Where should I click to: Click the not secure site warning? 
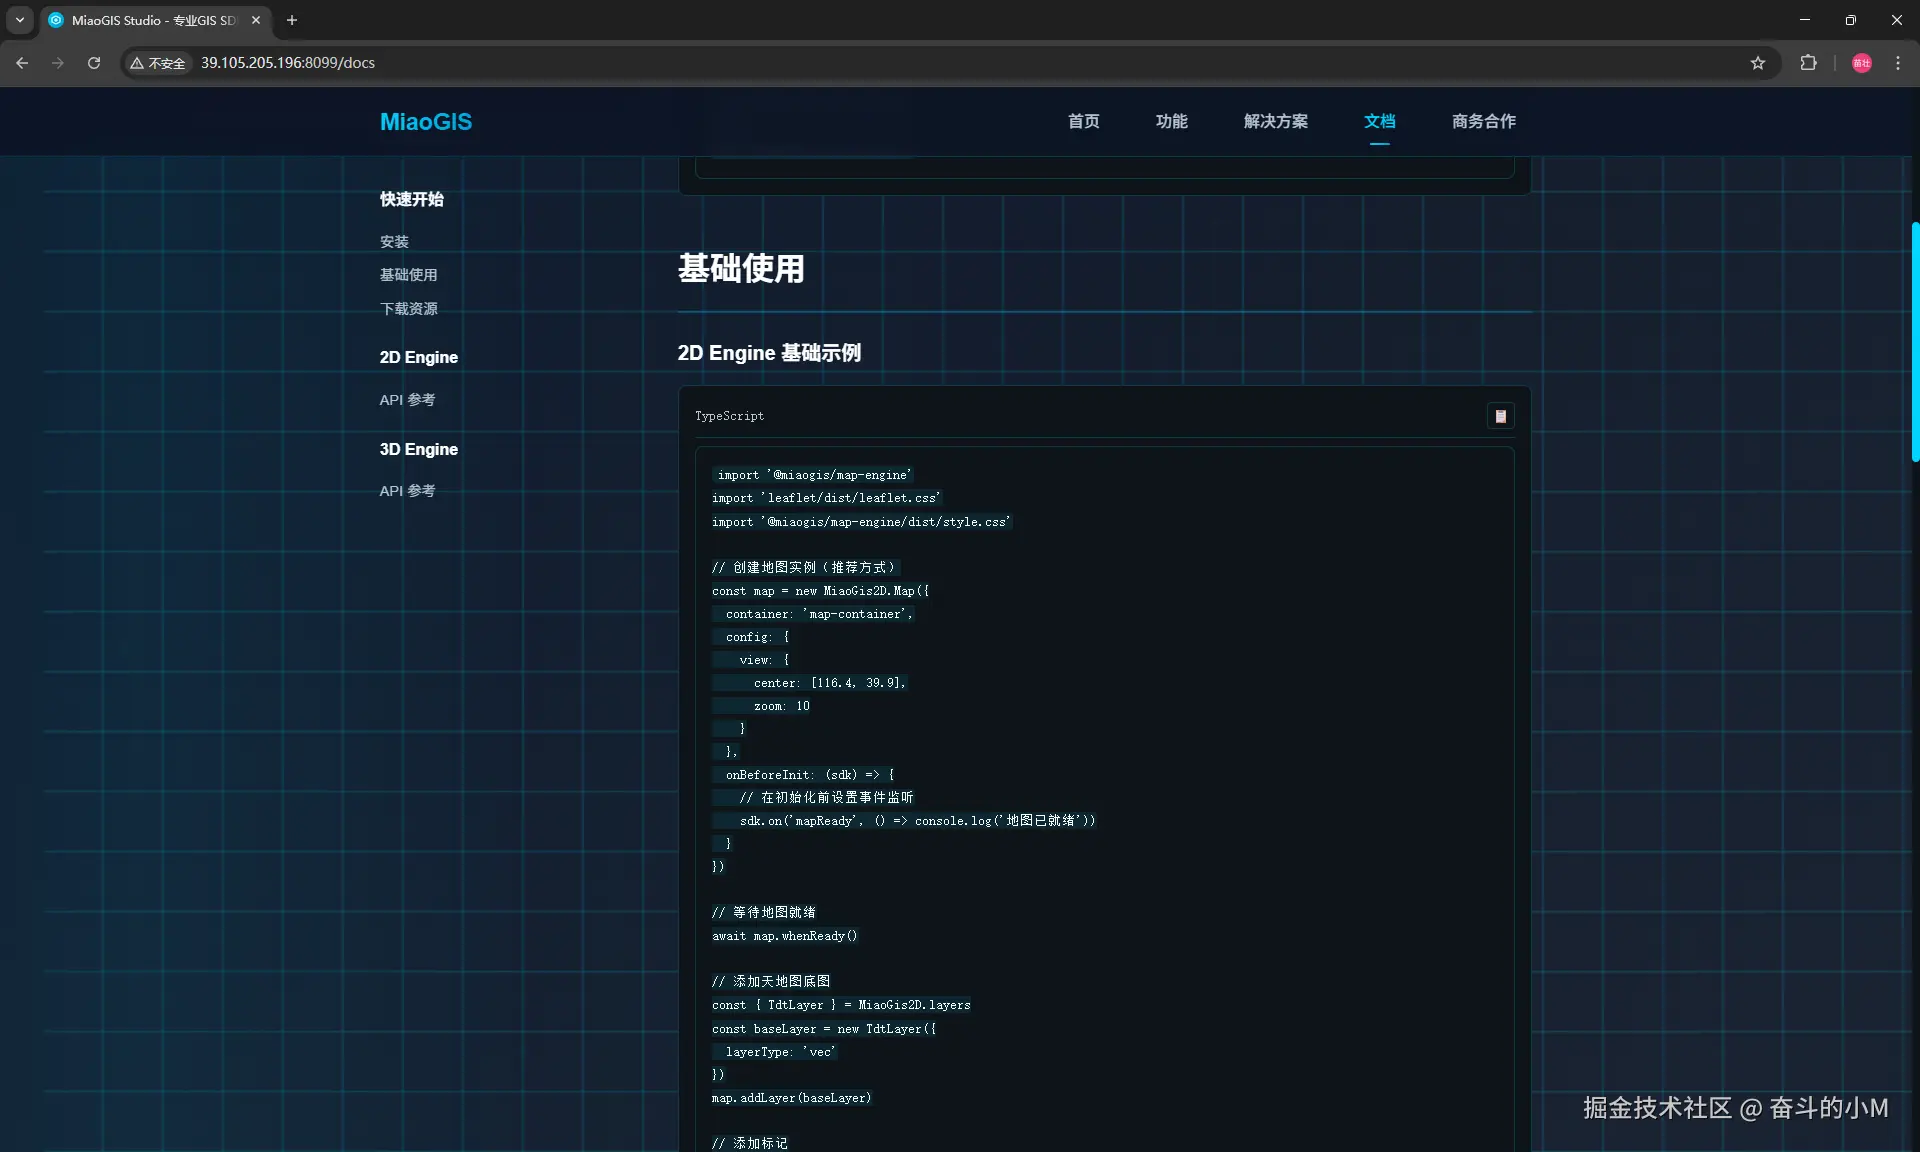(x=158, y=63)
